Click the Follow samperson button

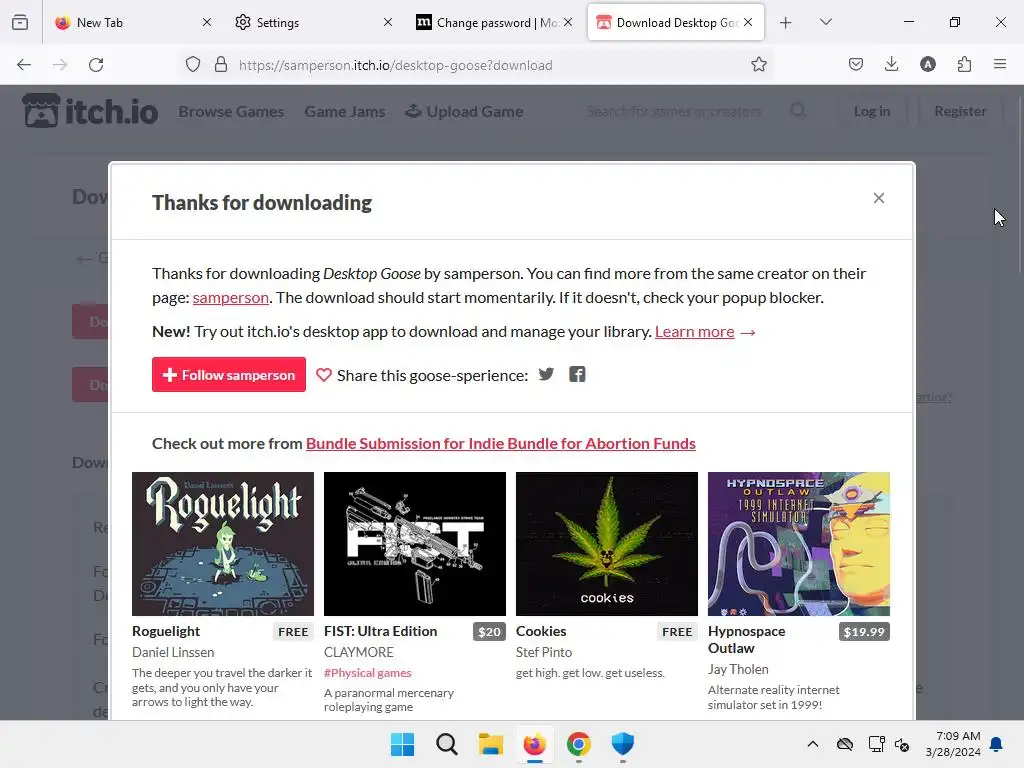(x=229, y=375)
